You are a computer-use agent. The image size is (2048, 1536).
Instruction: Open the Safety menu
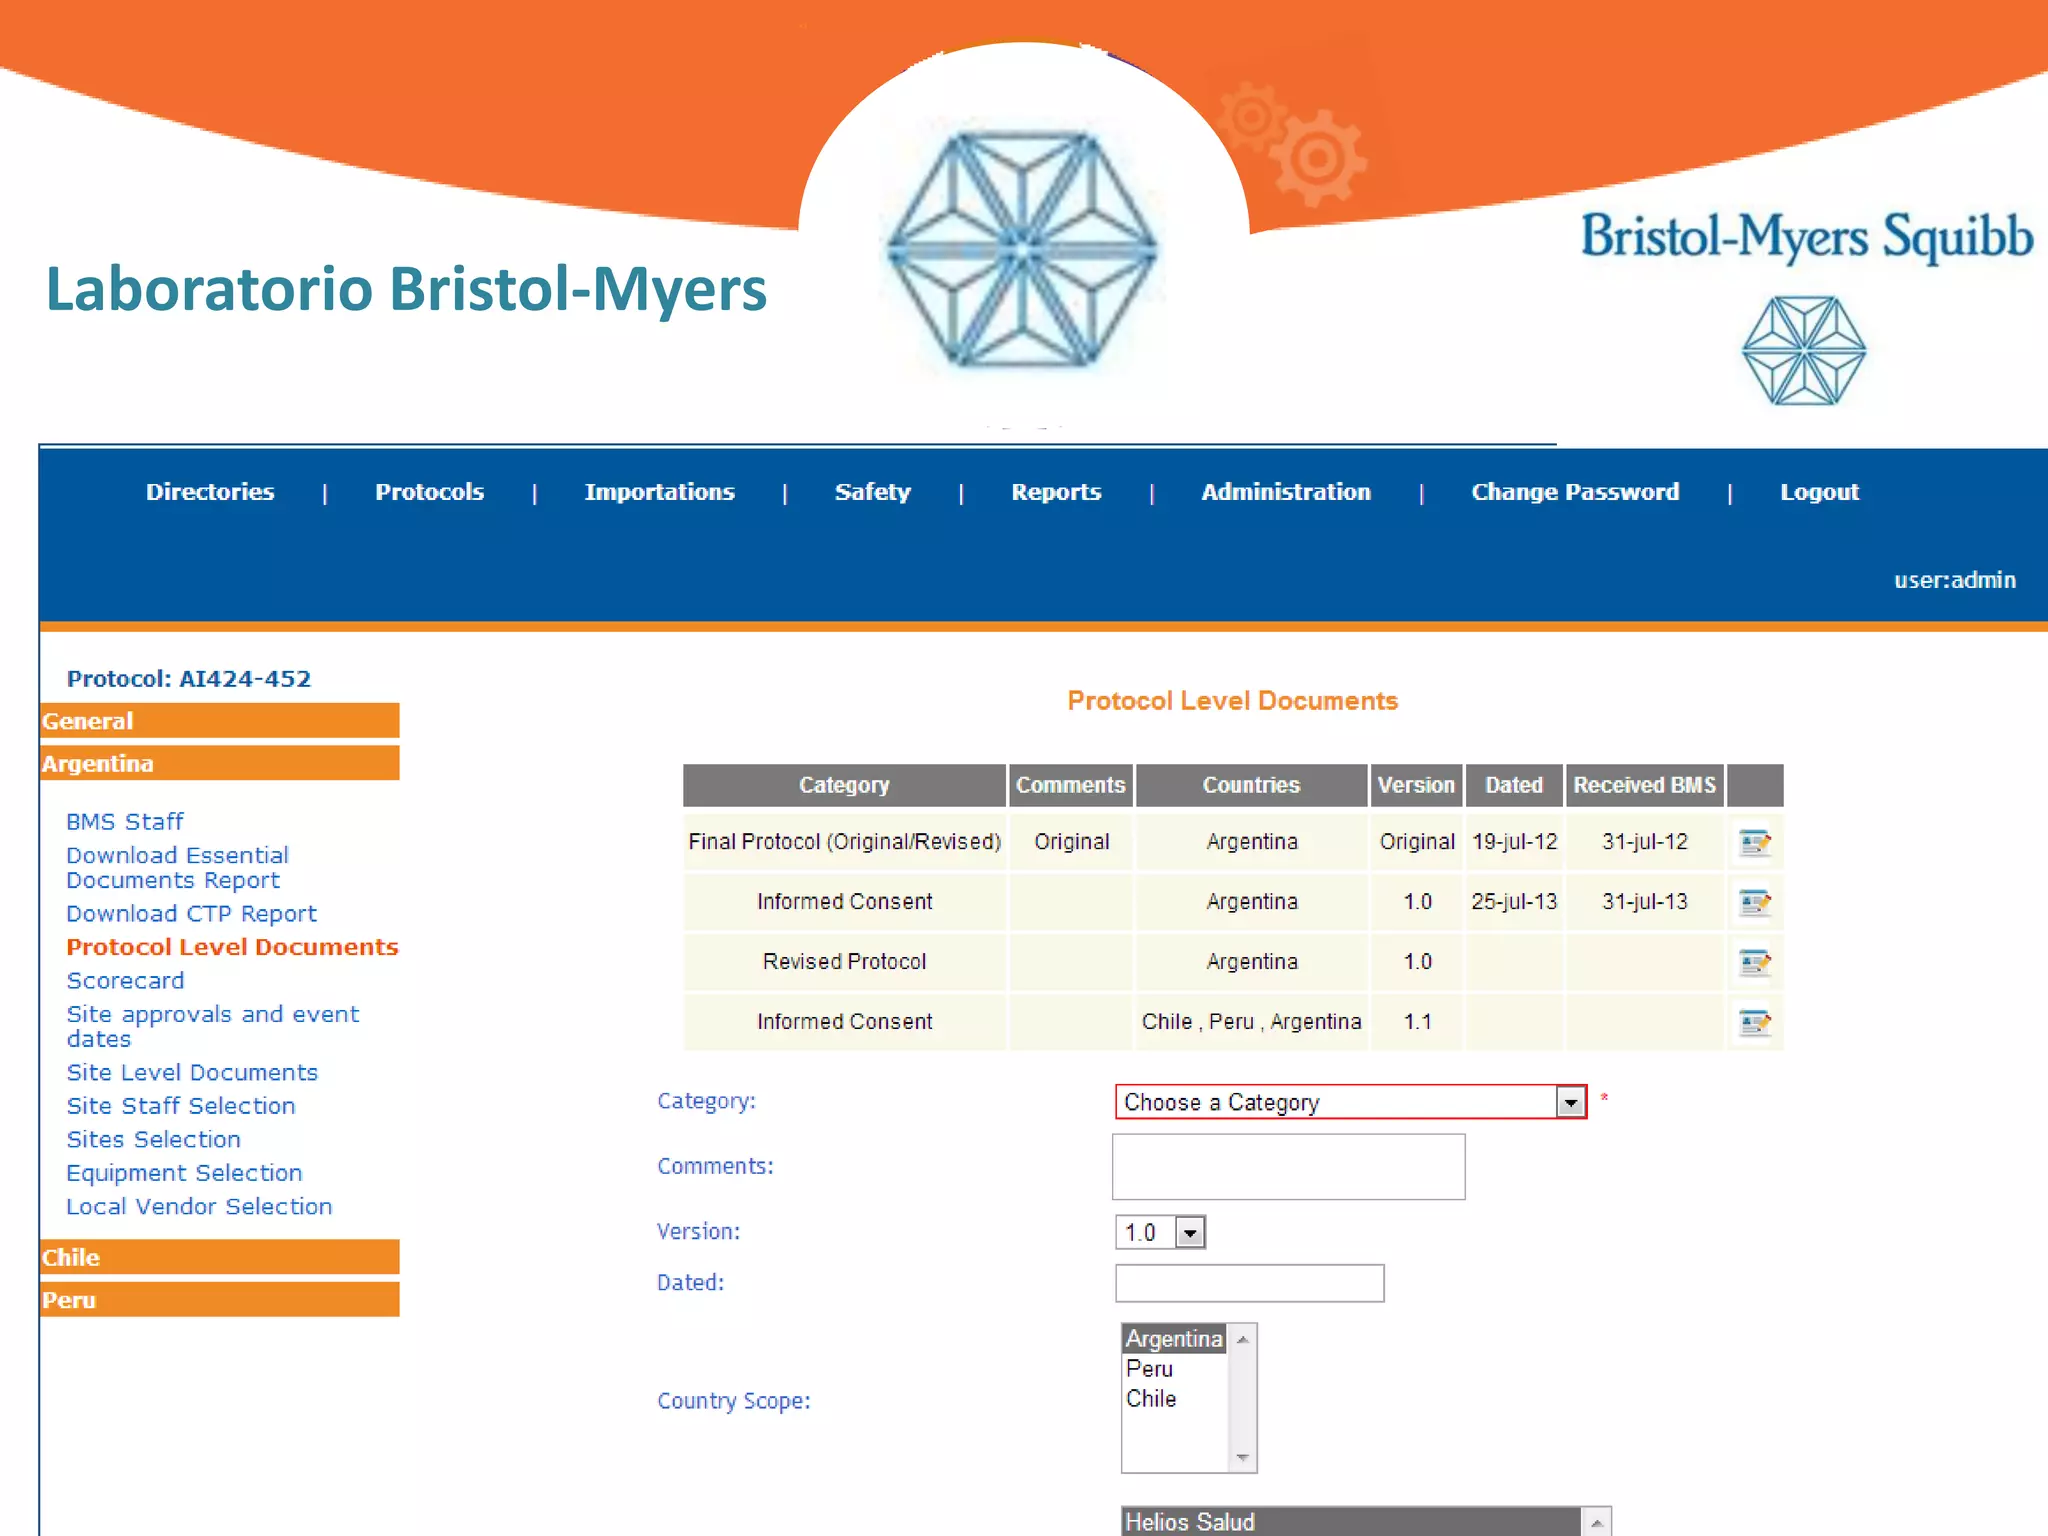pyautogui.click(x=873, y=492)
